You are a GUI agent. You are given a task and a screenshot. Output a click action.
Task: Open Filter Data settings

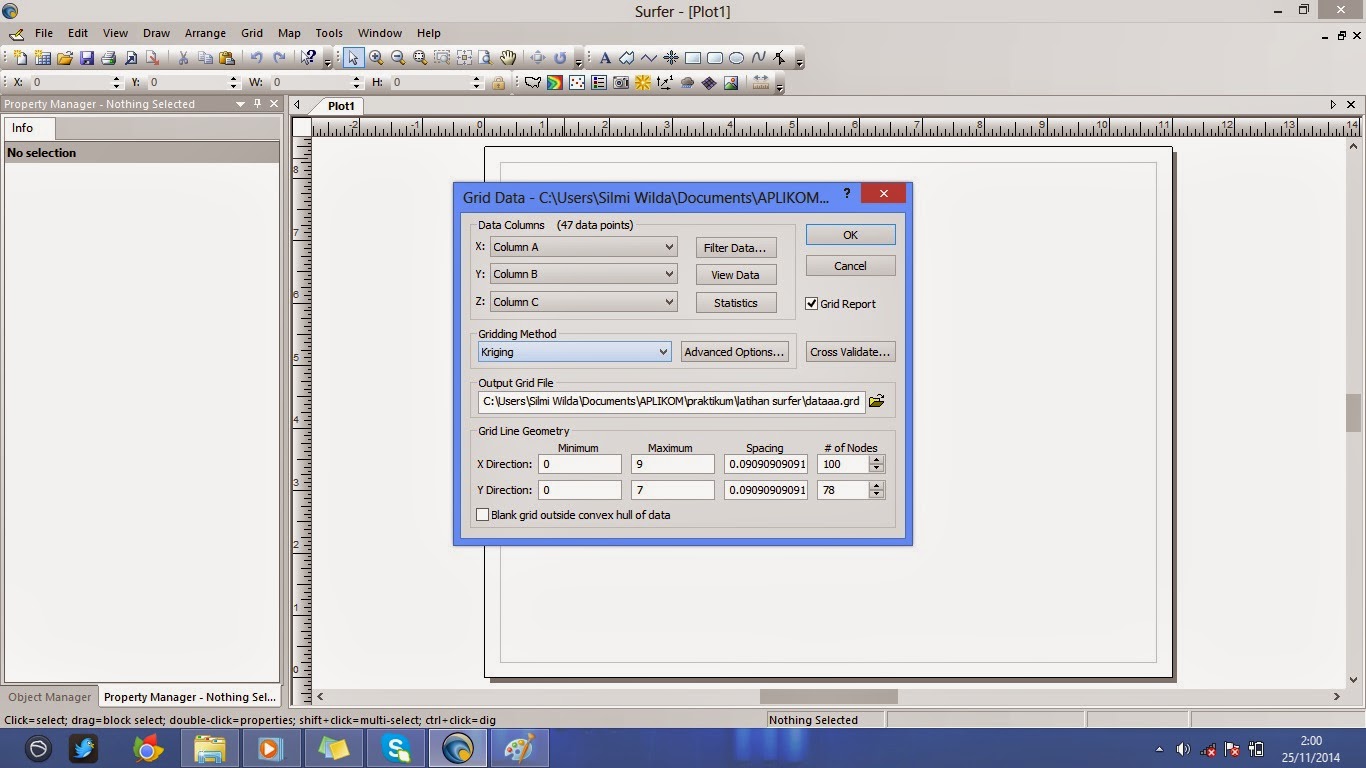(x=736, y=248)
